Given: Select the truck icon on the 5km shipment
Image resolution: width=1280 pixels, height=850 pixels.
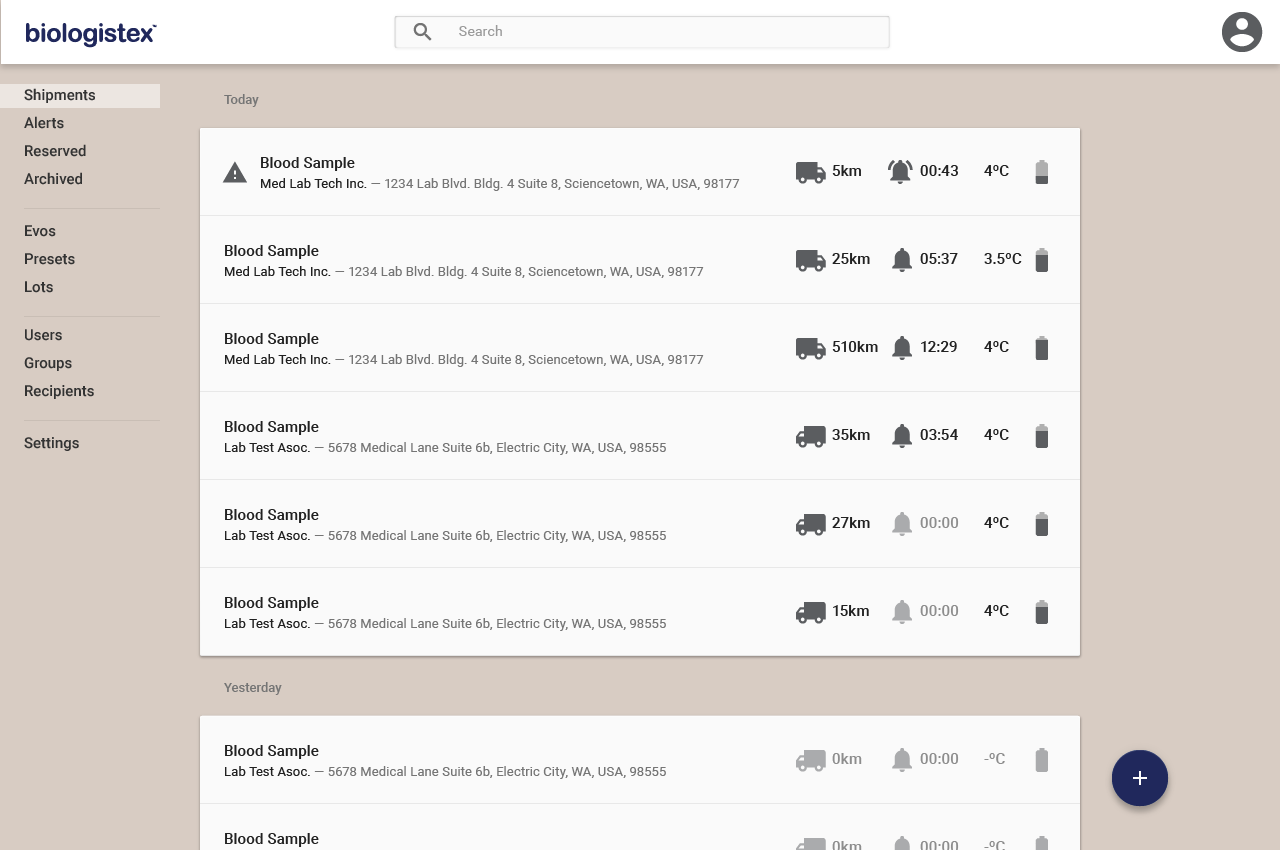Looking at the screenshot, I should click(810, 171).
